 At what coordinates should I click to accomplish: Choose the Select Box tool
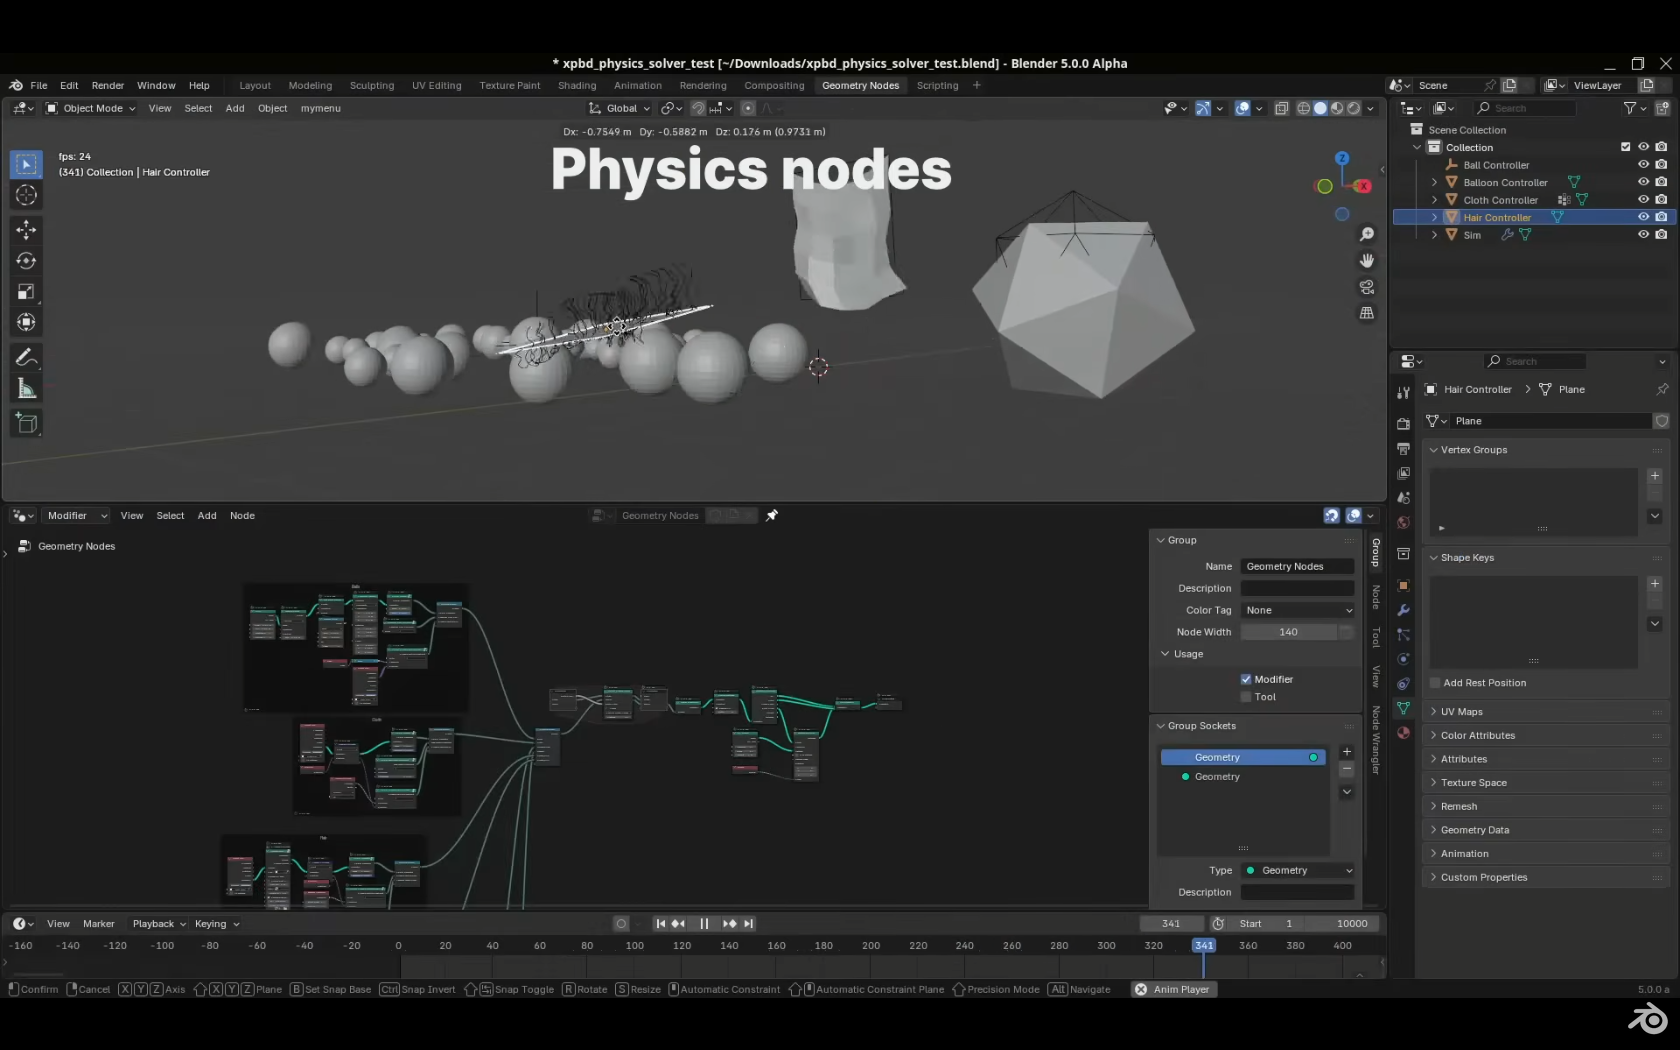pyautogui.click(x=26, y=164)
